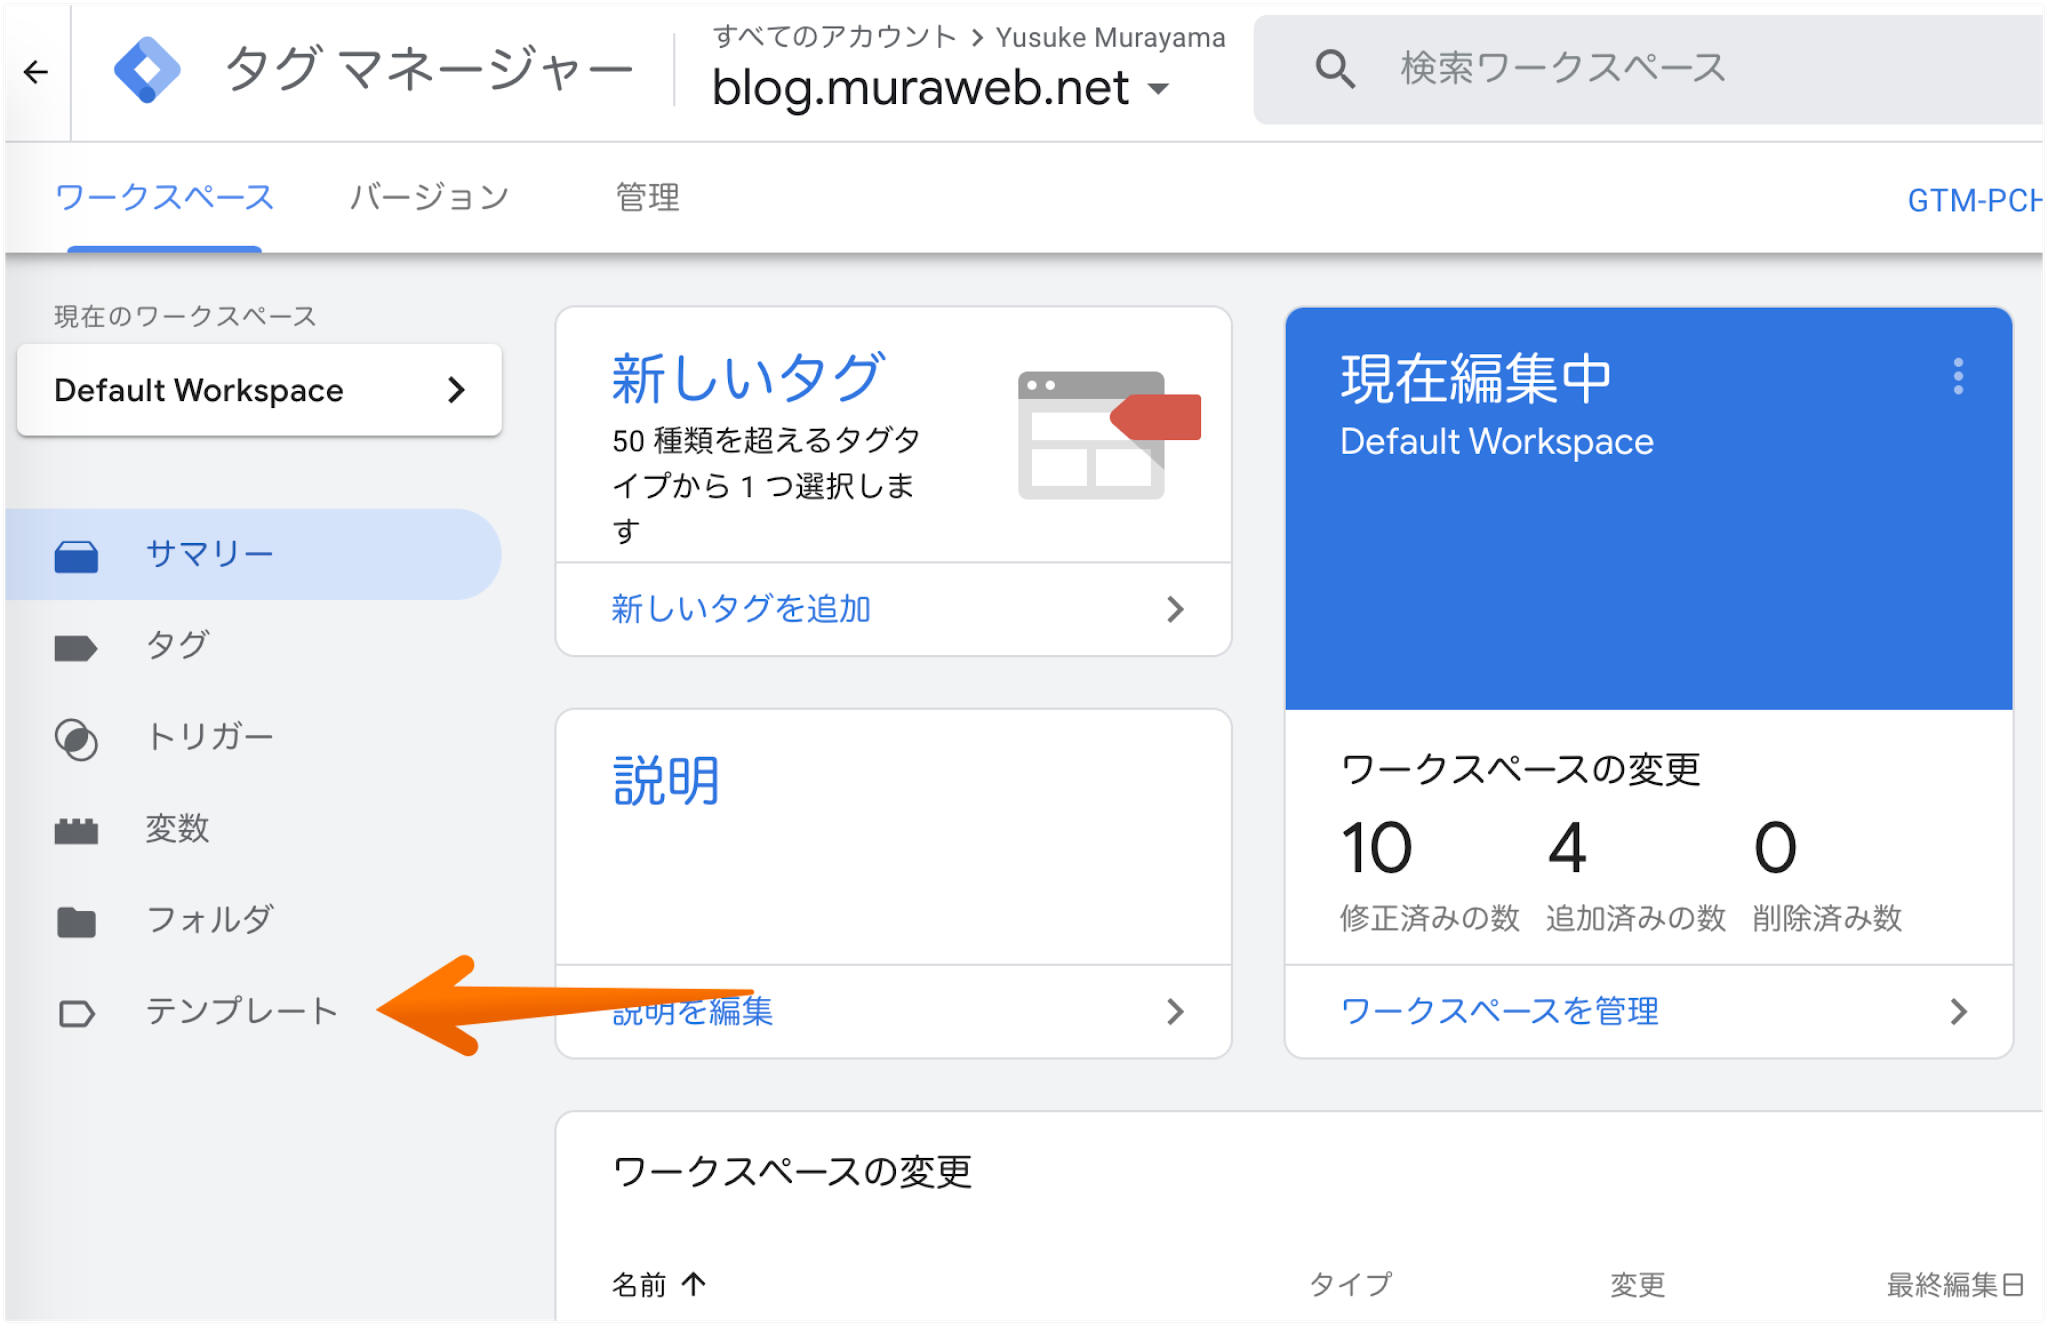Viewport: 2048px width, 1326px height.
Task: Click the タイプ column header
Action: (x=1351, y=1284)
